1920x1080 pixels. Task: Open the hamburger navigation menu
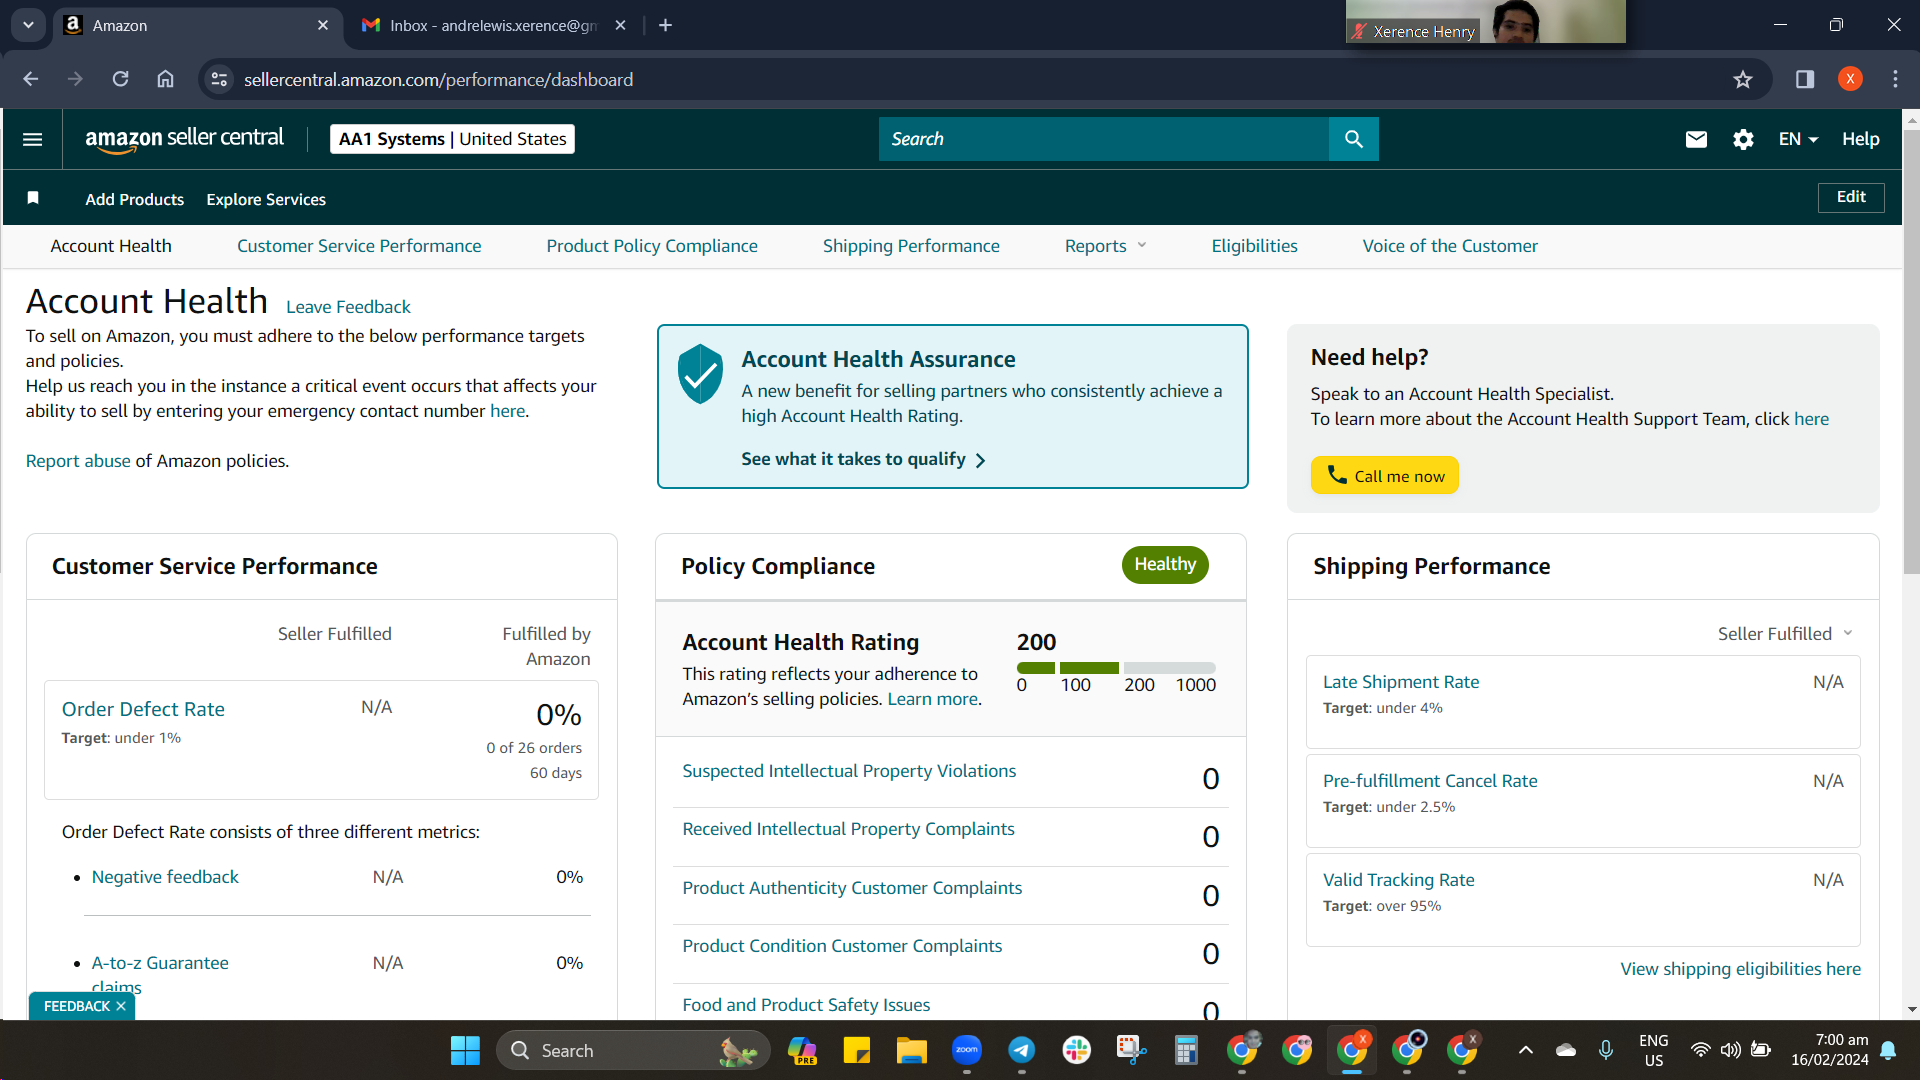32,139
